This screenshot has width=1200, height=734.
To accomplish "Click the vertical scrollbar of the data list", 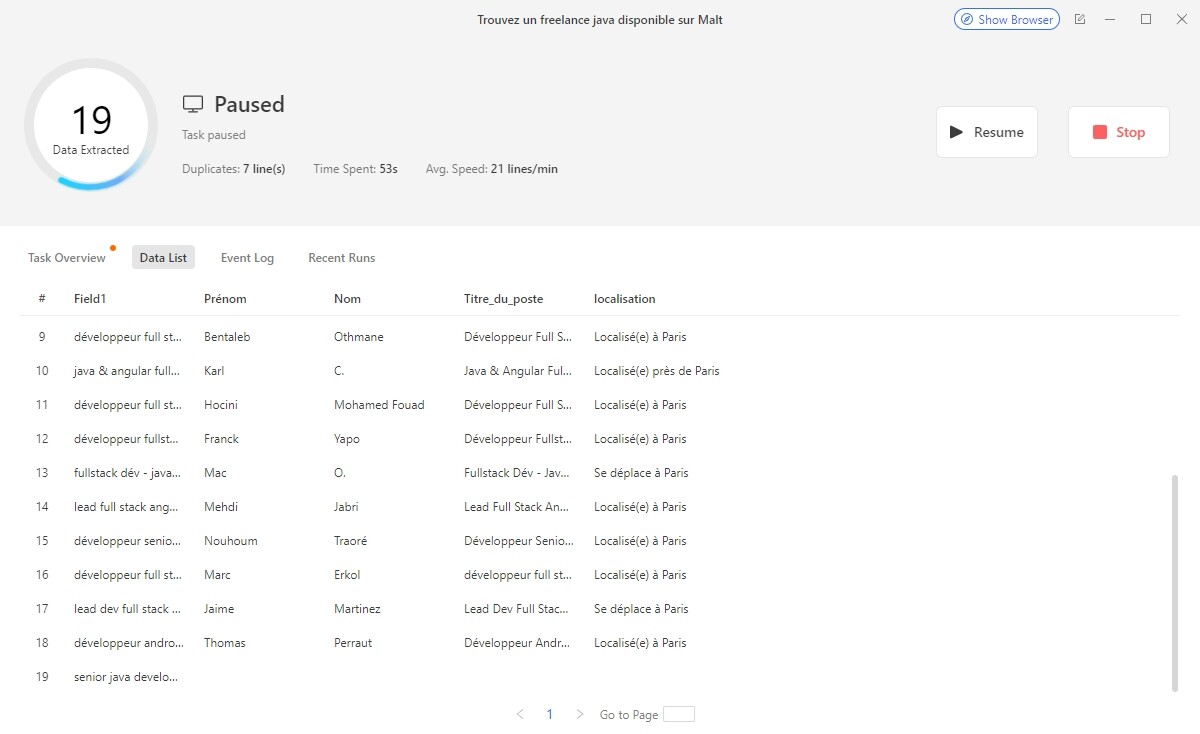I will pos(1174,583).
